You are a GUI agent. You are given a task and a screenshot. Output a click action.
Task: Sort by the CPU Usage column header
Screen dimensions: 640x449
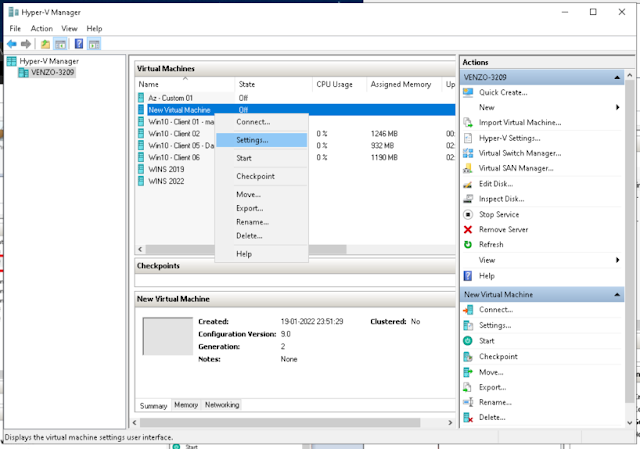click(339, 84)
